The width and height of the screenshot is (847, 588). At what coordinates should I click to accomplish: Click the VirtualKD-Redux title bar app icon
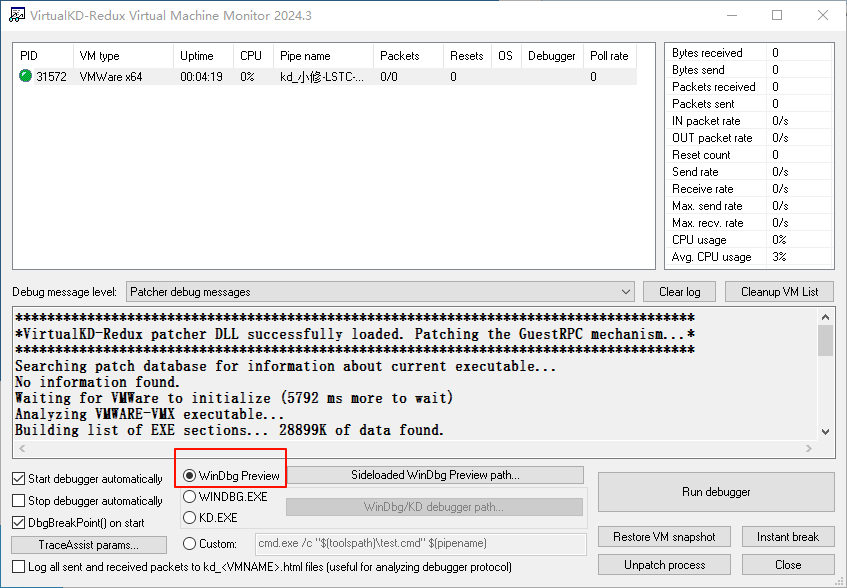coord(17,15)
